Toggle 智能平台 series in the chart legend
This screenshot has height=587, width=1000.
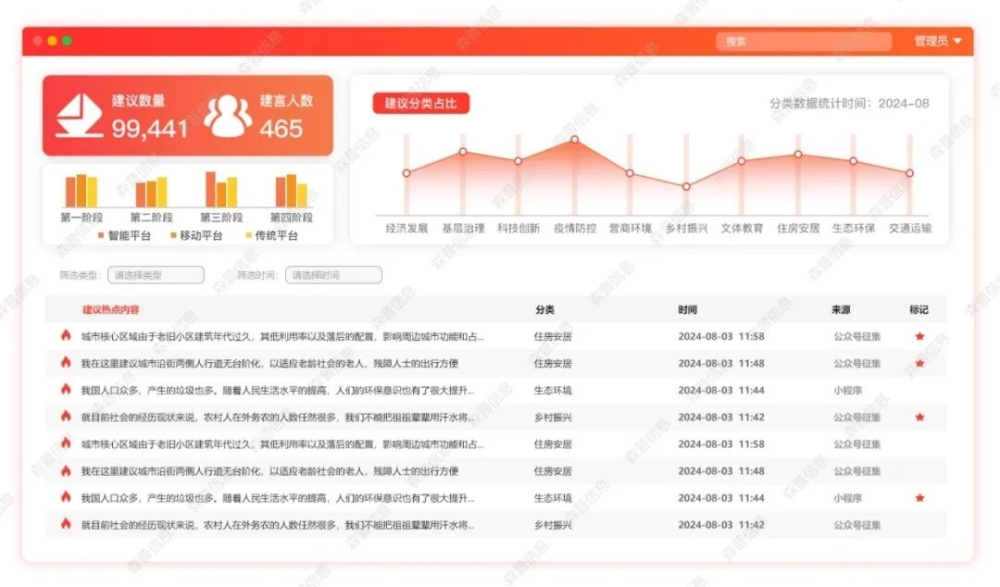click(125, 236)
